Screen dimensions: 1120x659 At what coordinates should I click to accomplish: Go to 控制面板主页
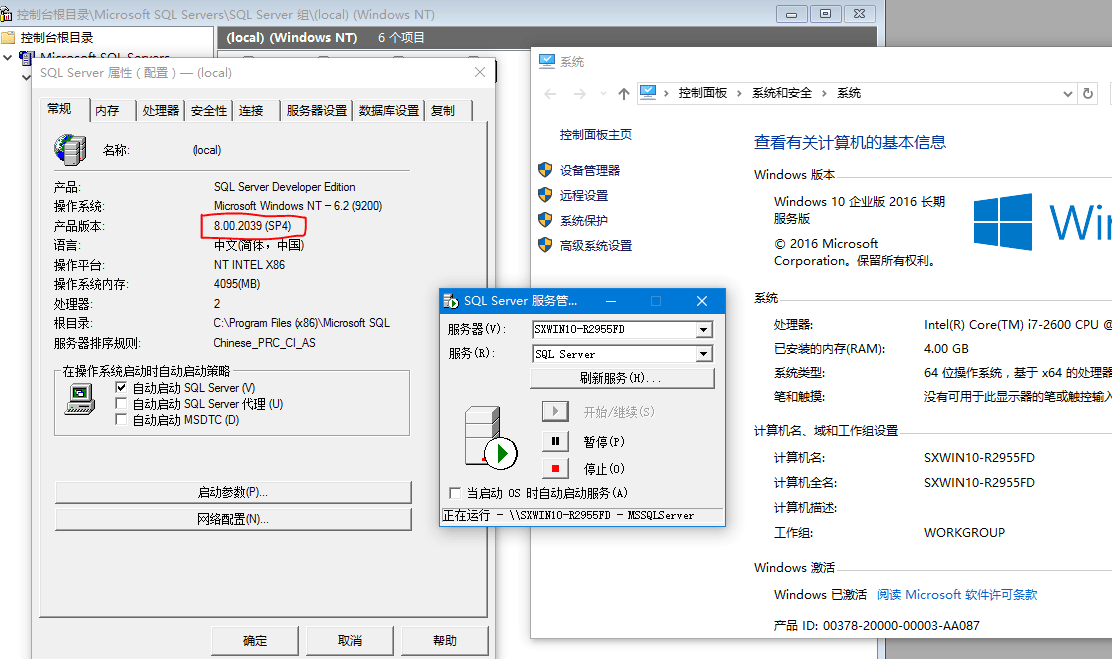coord(596,134)
